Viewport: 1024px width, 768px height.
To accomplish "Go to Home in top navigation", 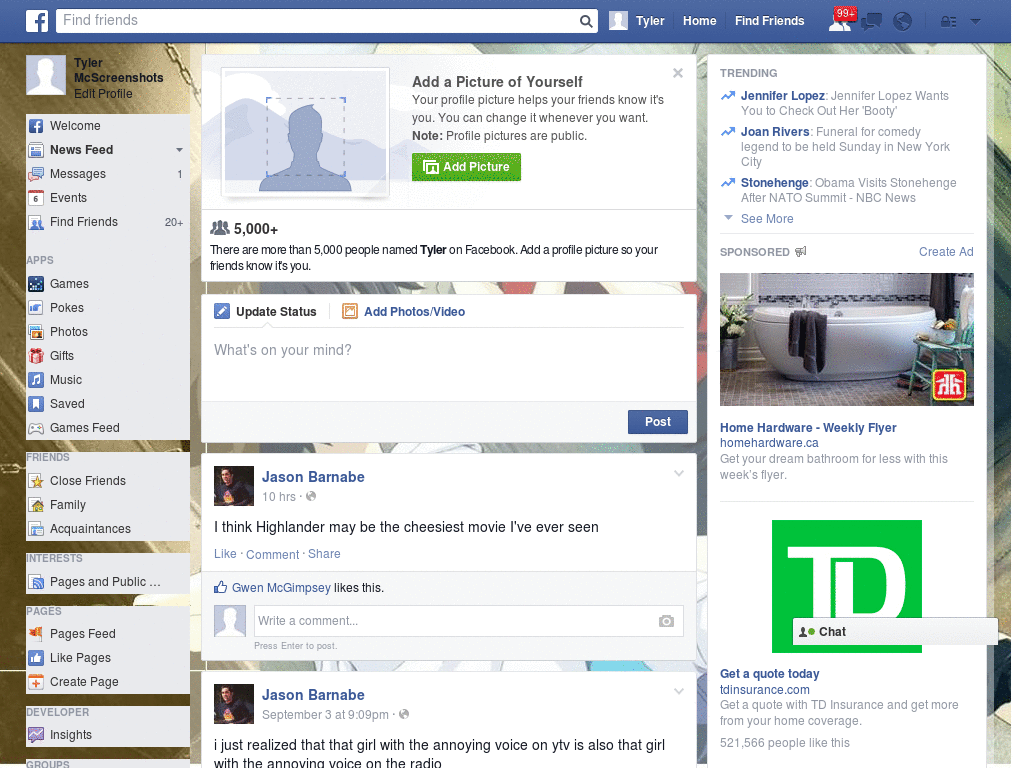I will point(699,21).
